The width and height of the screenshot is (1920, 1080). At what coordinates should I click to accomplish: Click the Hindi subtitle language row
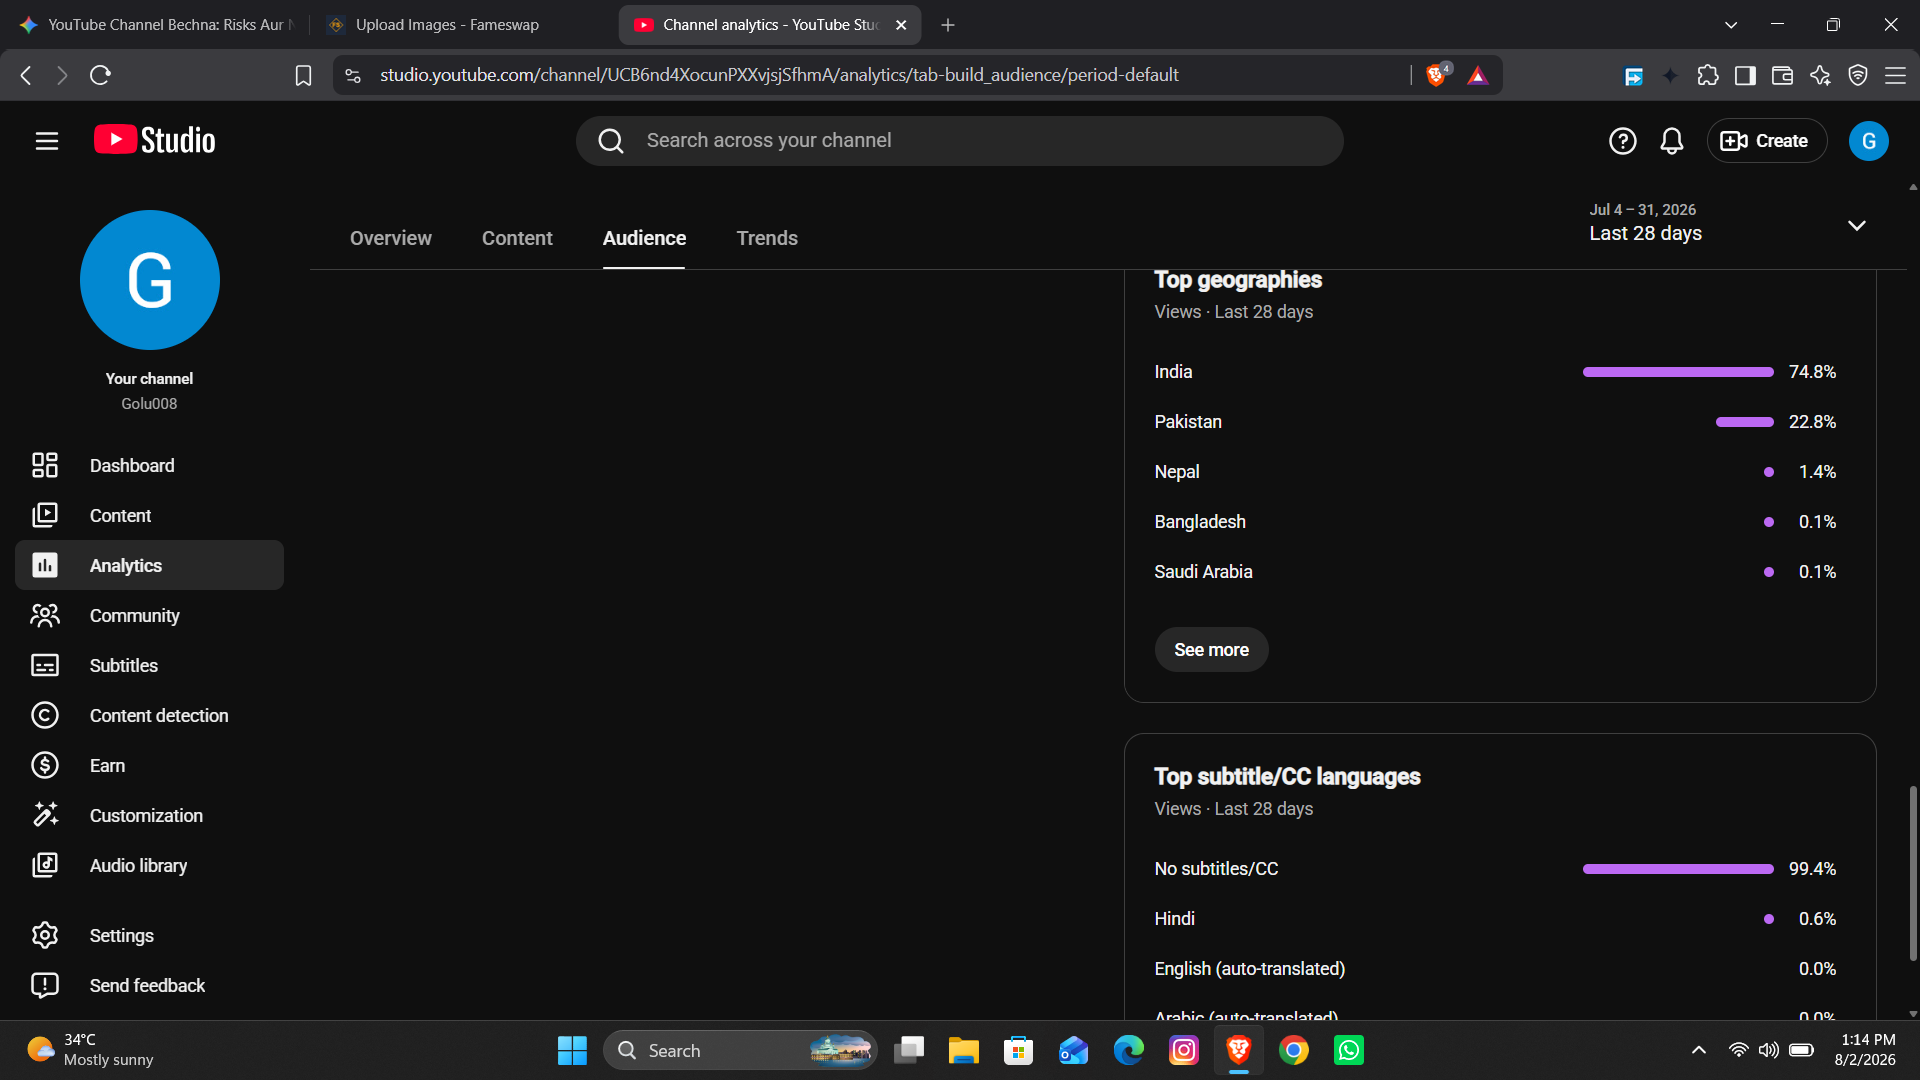pyautogui.click(x=1495, y=919)
